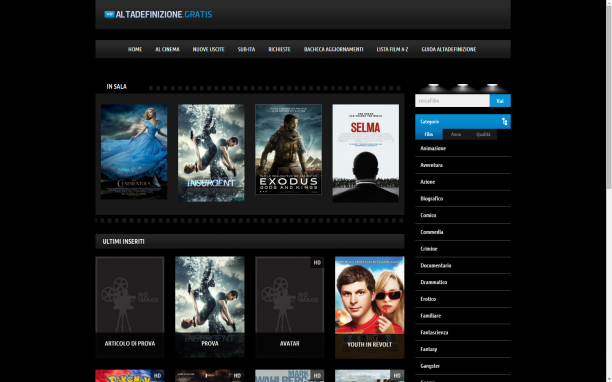Screen dimensions: 612x382
Task: Open the Prova movie card
Action: (x=210, y=307)
